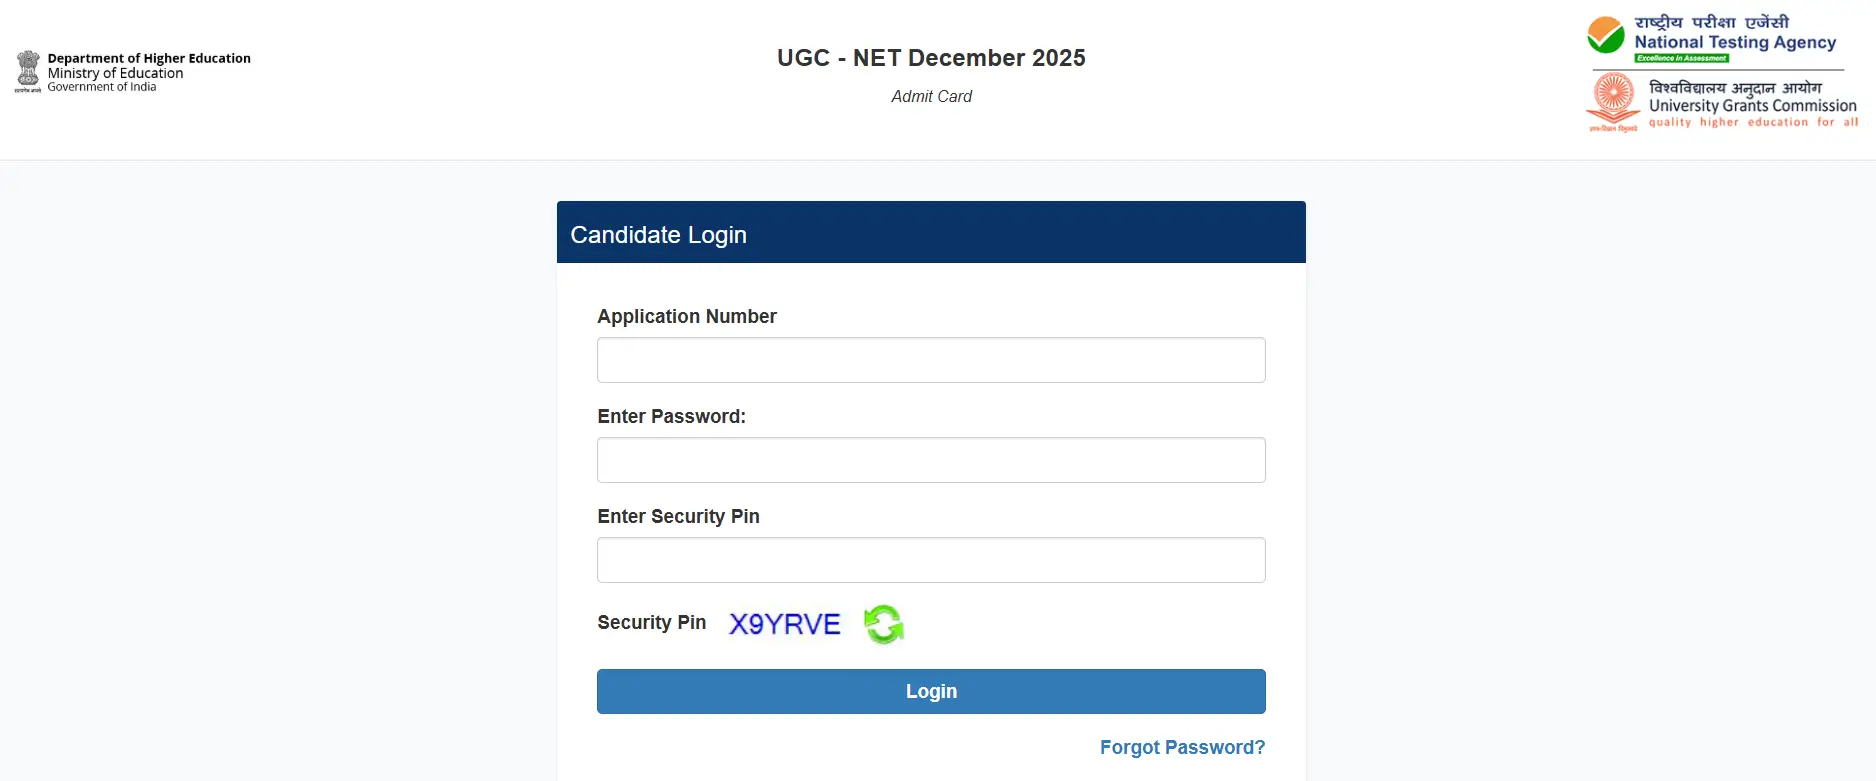Open the Forgot Password link
Image resolution: width=1876 pixels, height=781 pixels.
(x=1181, y=747)
